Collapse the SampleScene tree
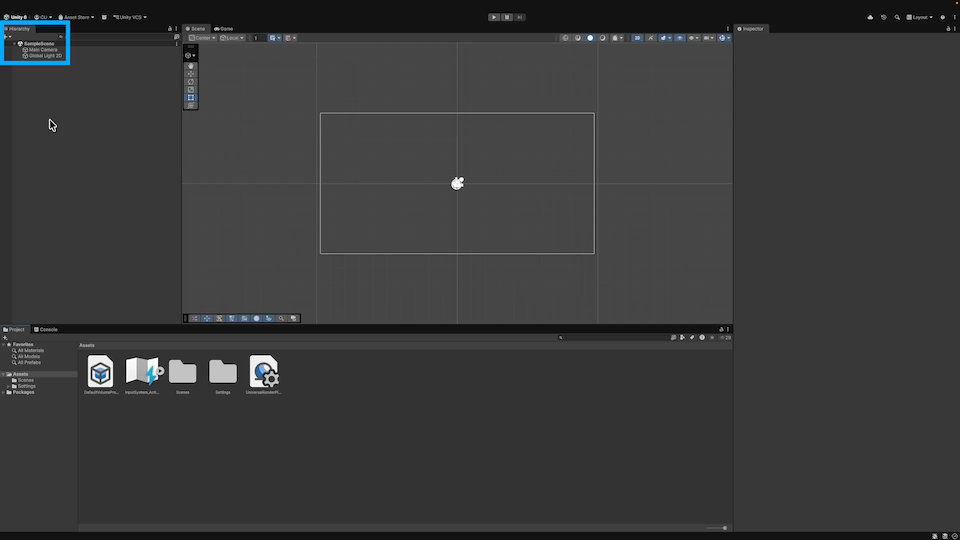The height and width of the screenshot is (540, 960). [x=14, y=43]
